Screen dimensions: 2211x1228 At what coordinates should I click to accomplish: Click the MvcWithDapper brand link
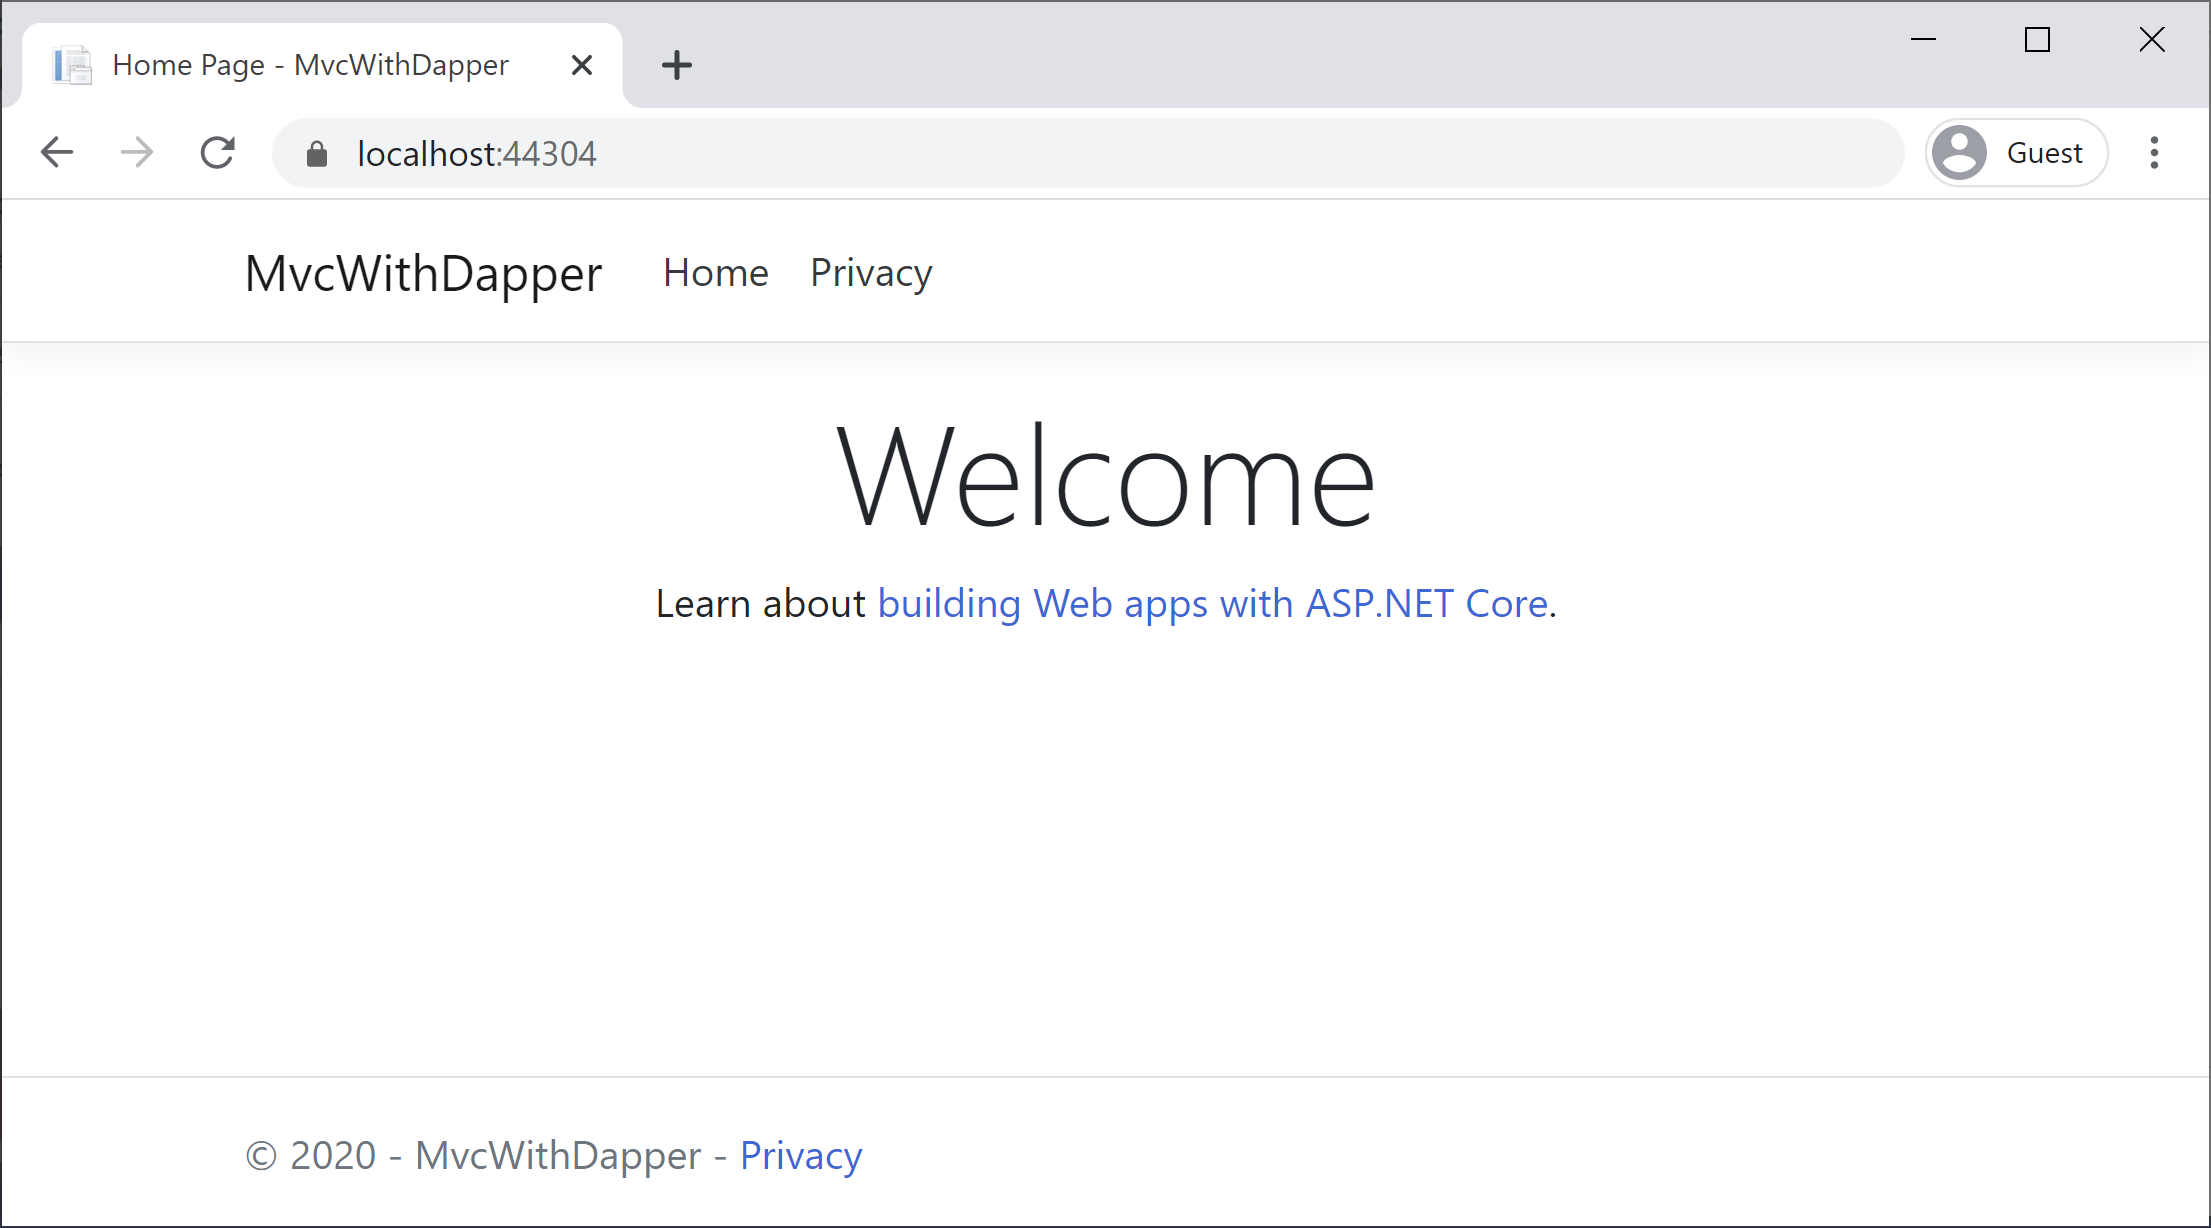point(423,273)
